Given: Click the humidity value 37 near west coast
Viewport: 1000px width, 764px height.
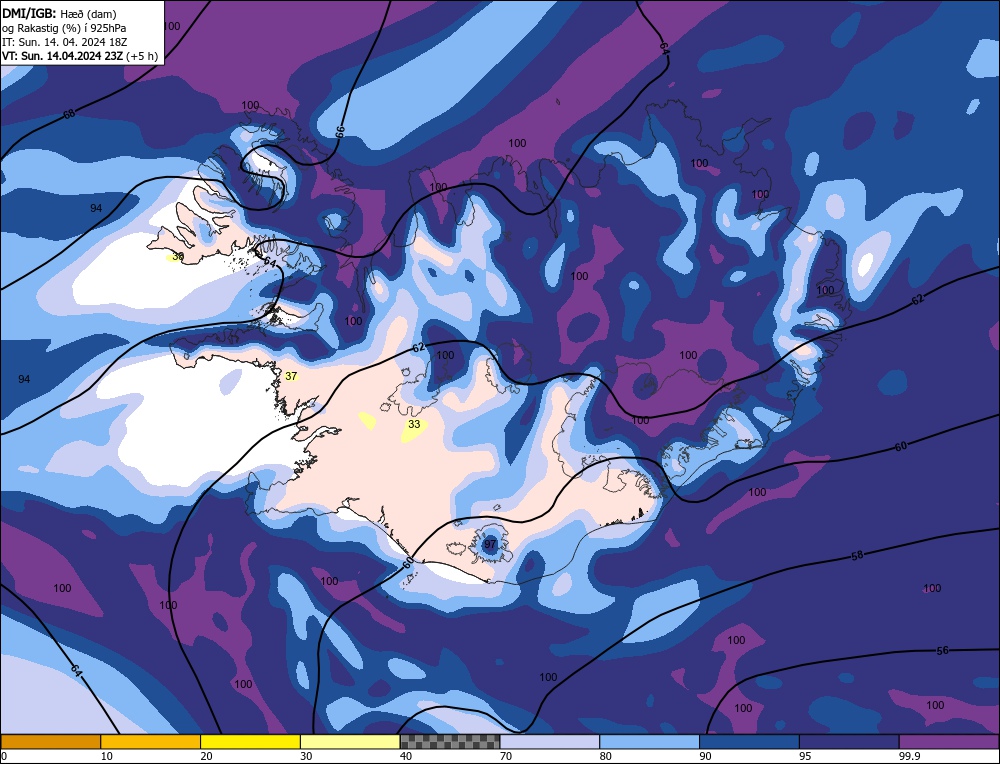Looking at the screenshot, I should click(x=291, y=376).
